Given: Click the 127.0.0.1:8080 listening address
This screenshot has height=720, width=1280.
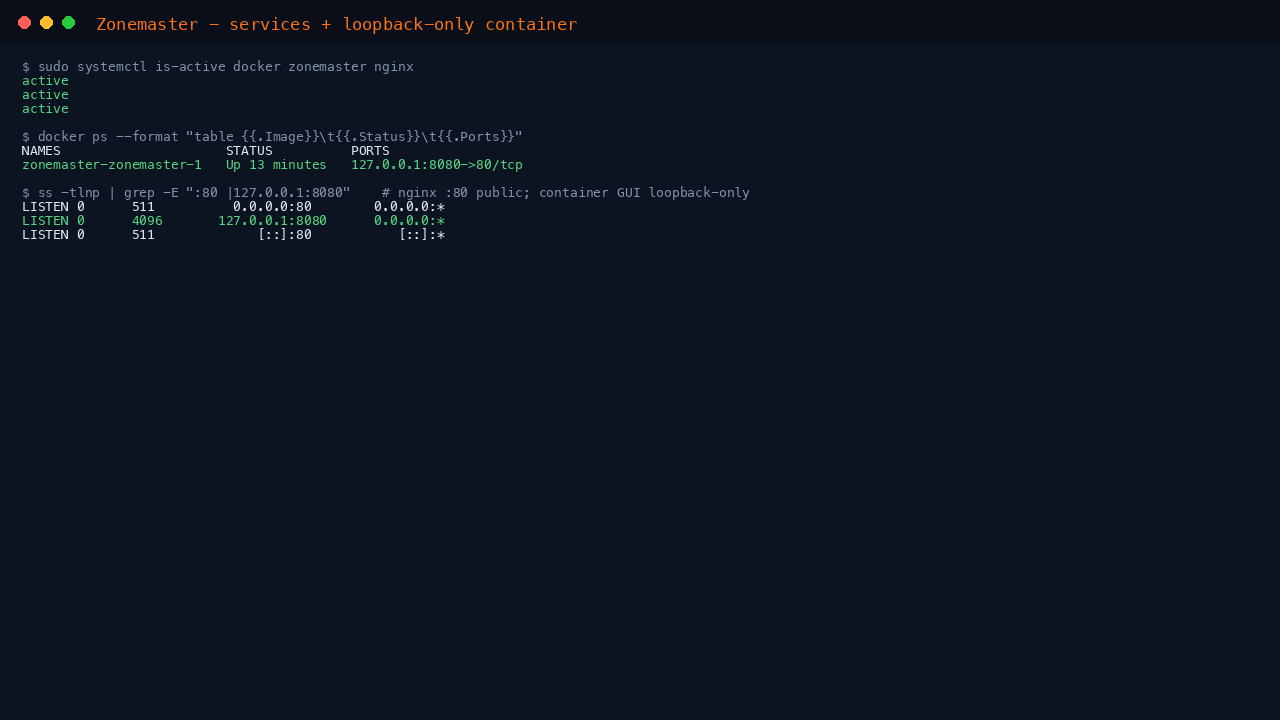Looking at the screenshot, I should pos(272,221).
